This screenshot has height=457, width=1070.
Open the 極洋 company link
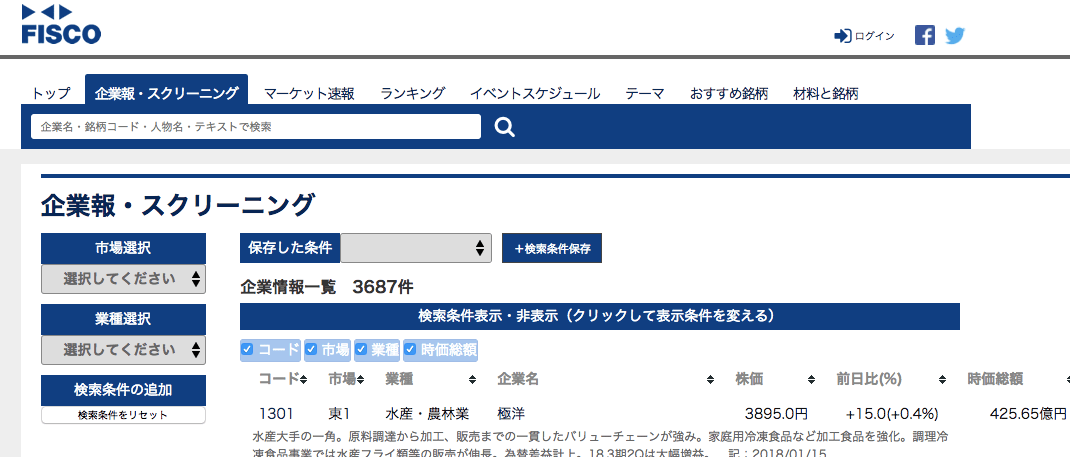[511, 413]
